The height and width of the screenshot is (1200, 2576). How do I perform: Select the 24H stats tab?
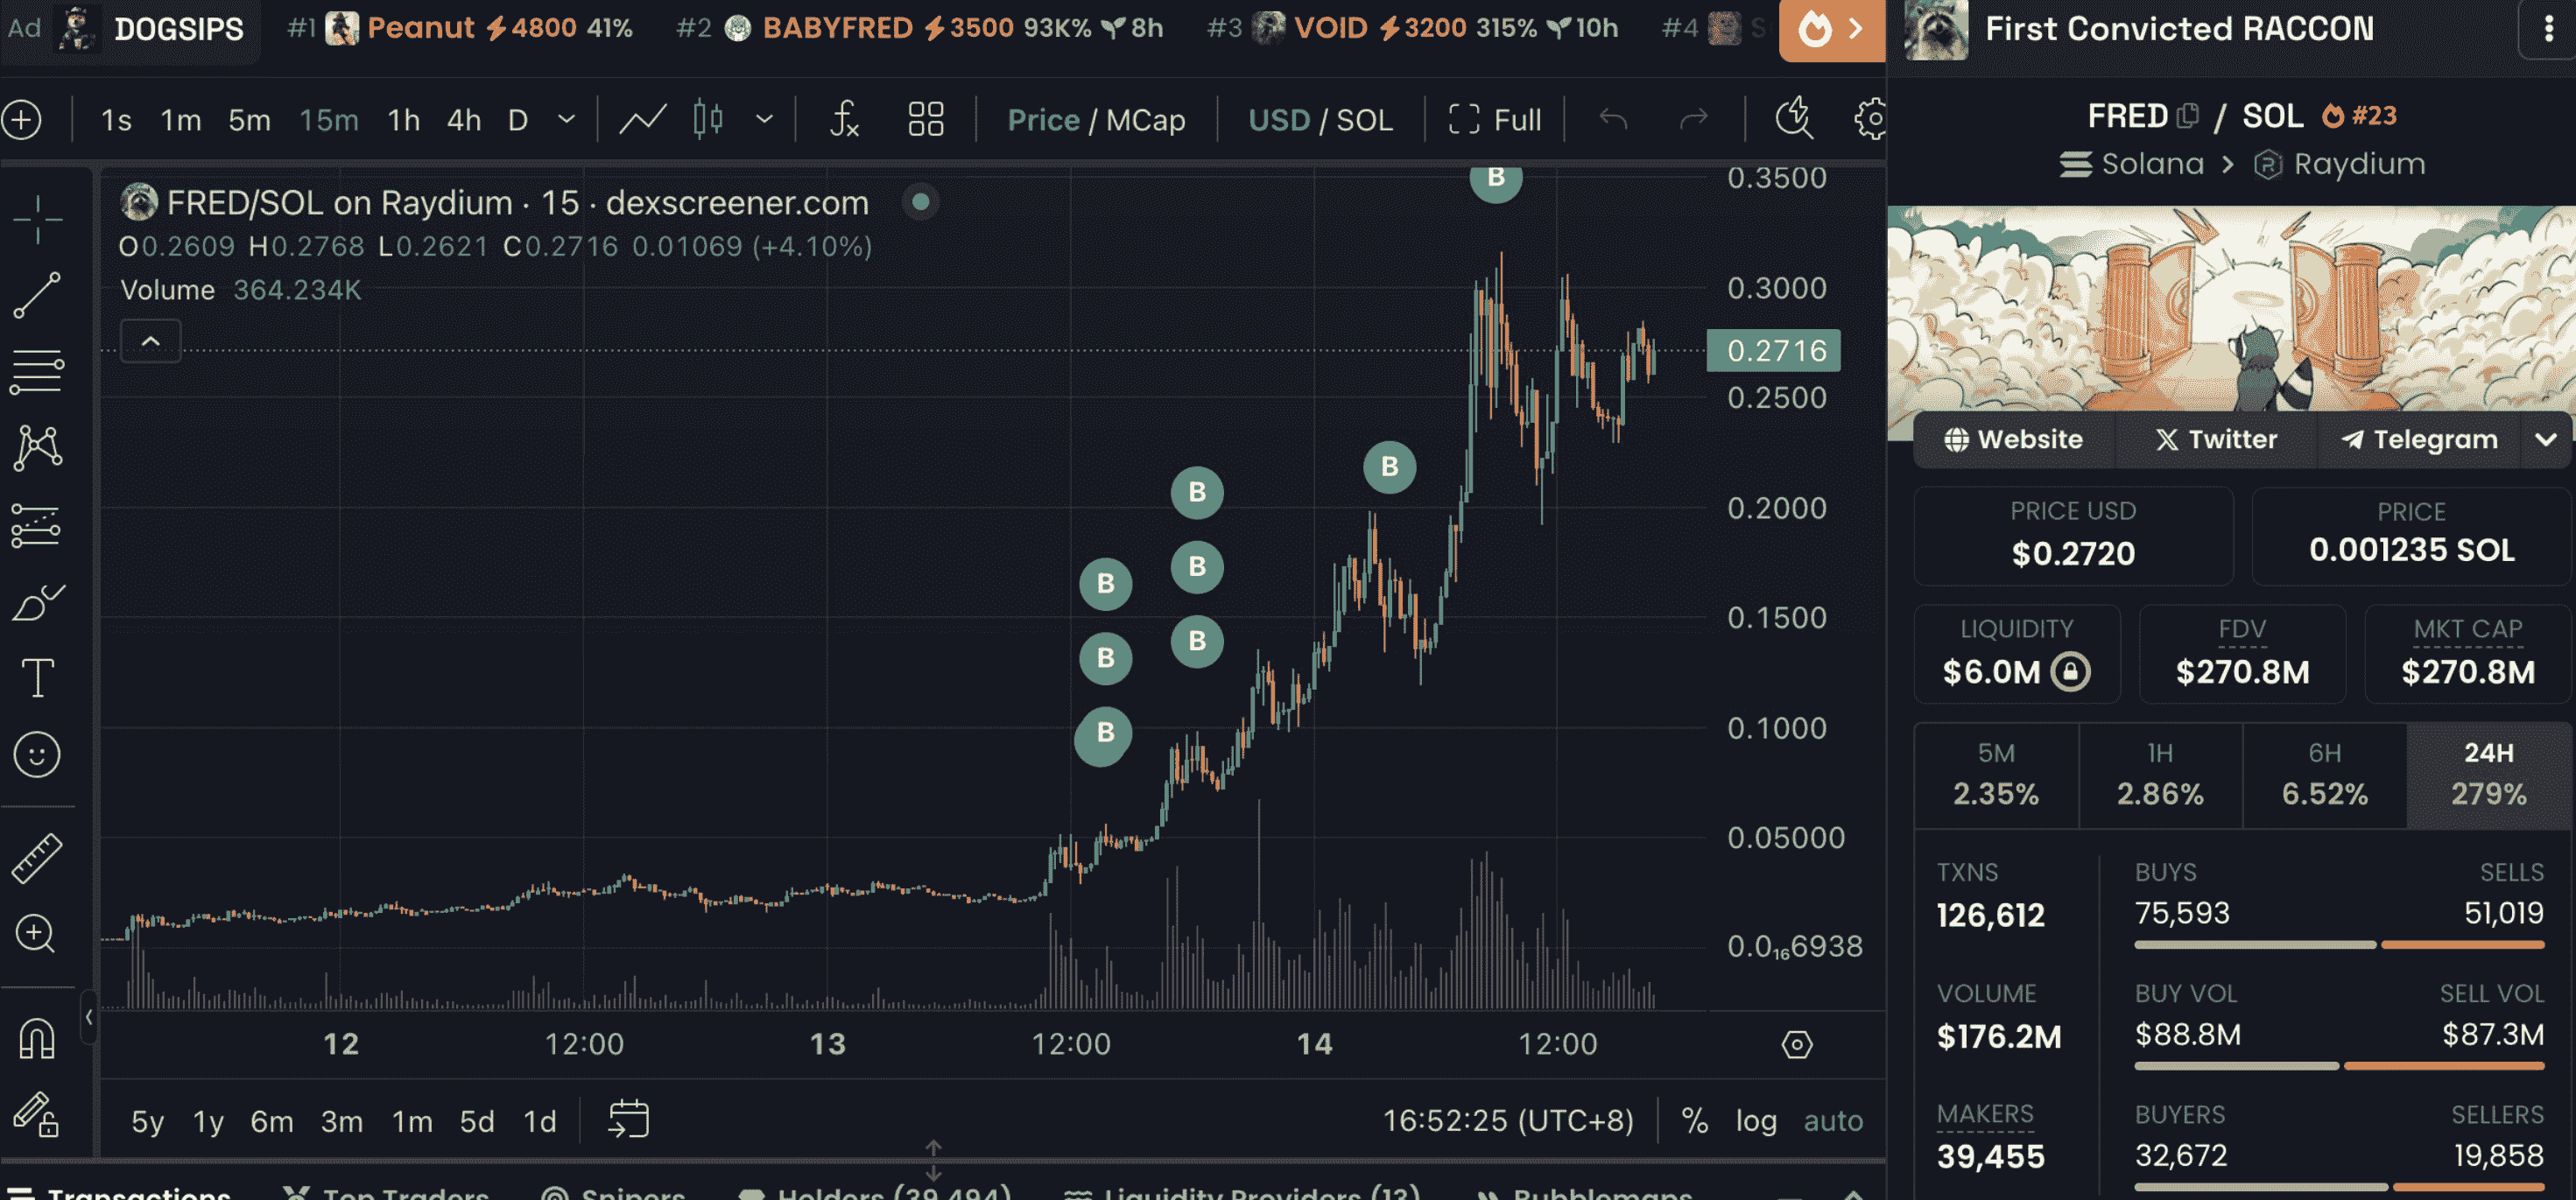click(x=2488, y=774)
